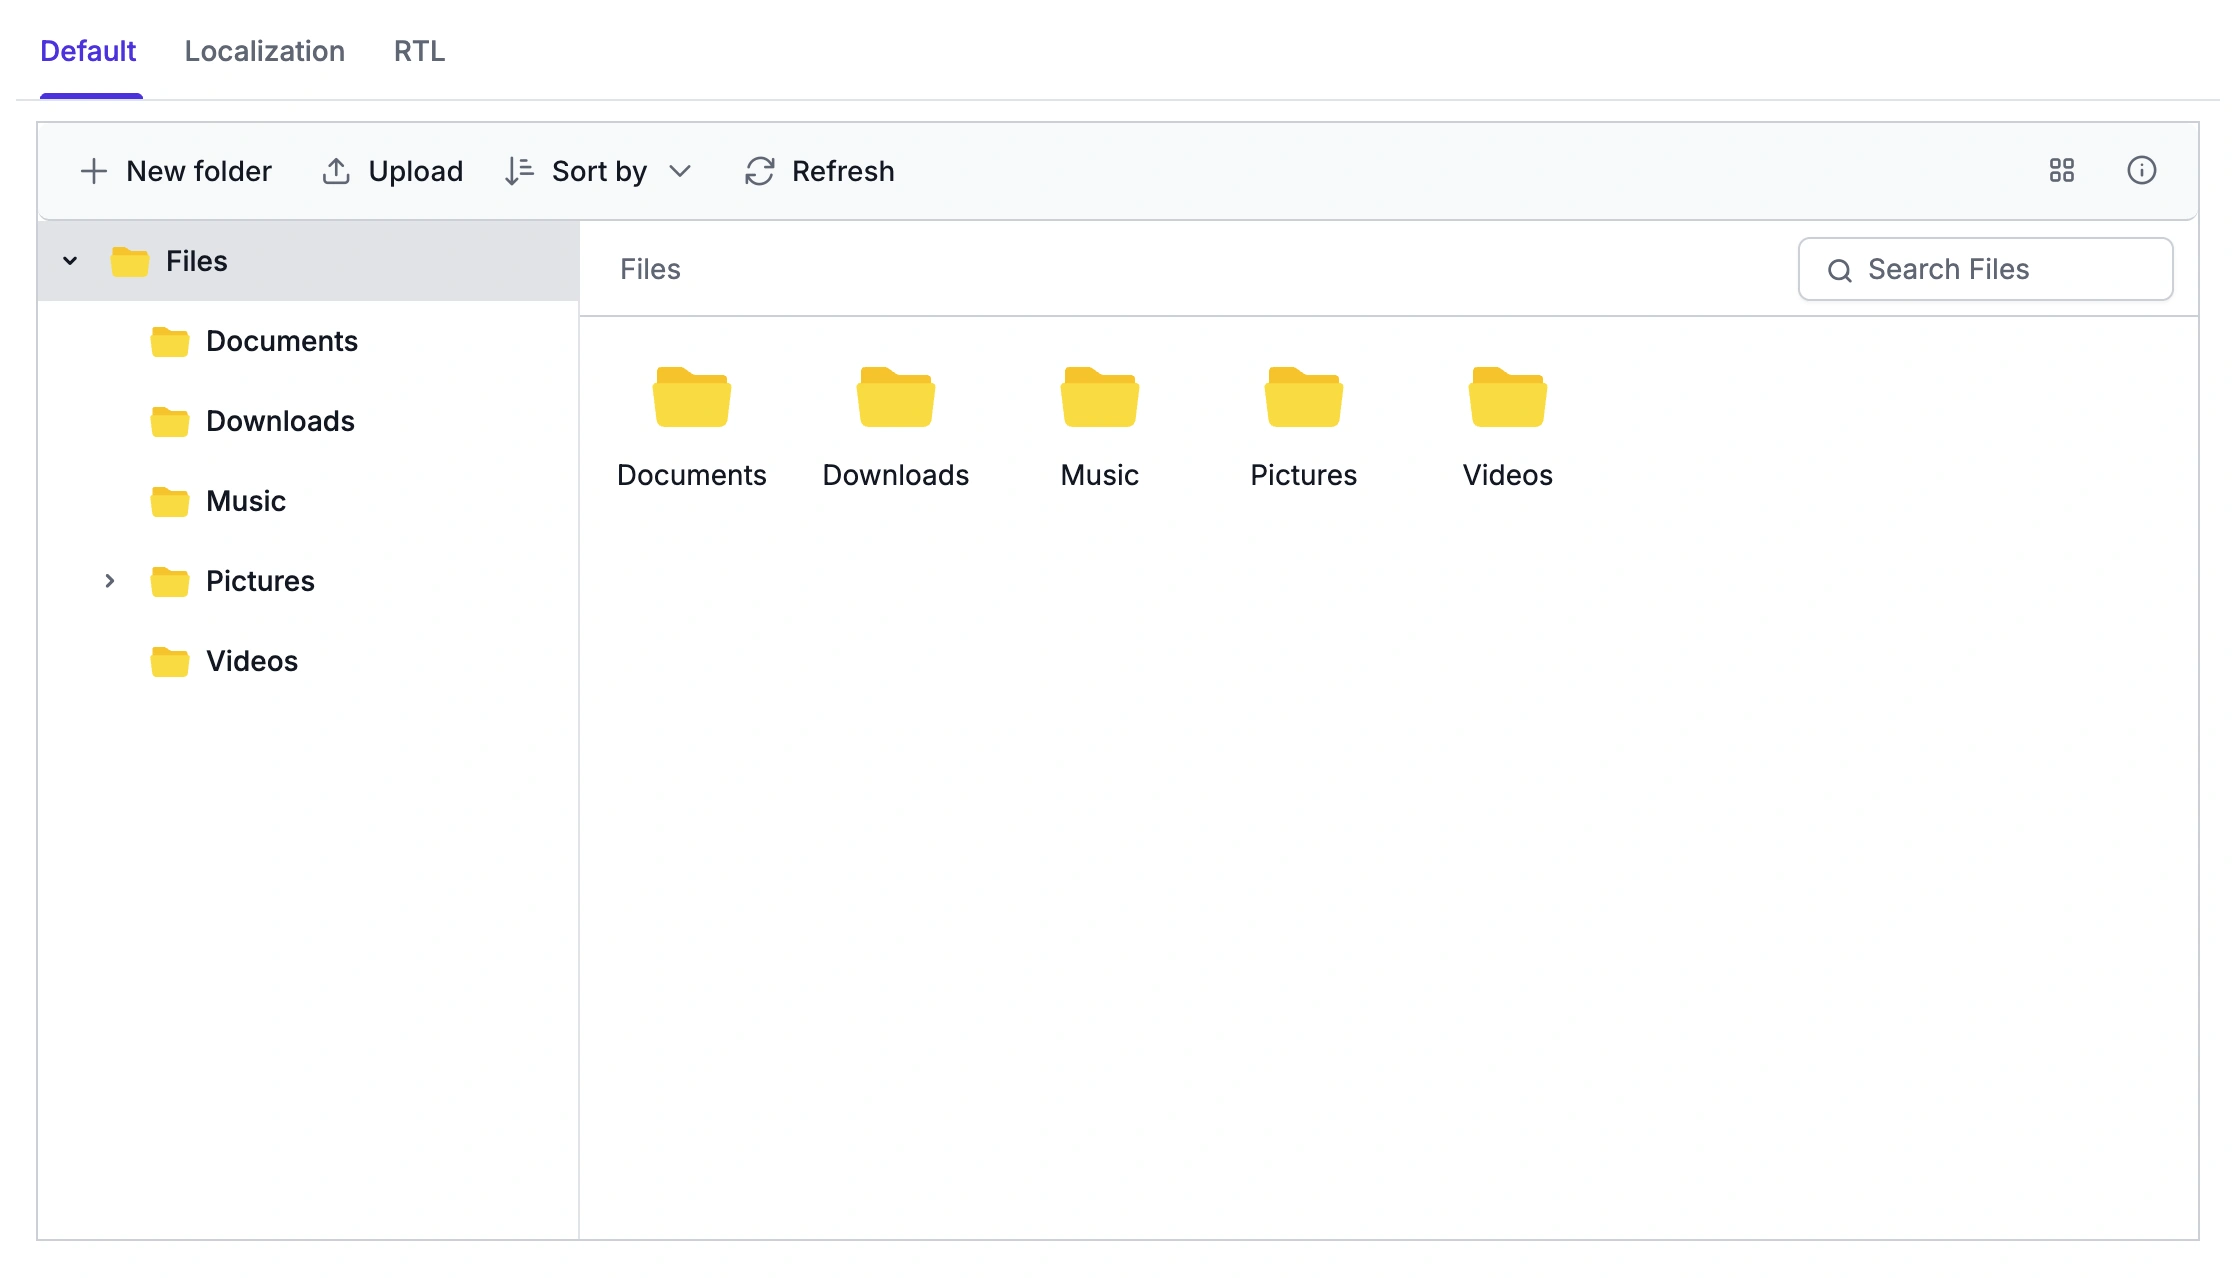The image size is (2236, 1278).
Task: Click the Music name under the large folder
Action: pos(1100,475)
